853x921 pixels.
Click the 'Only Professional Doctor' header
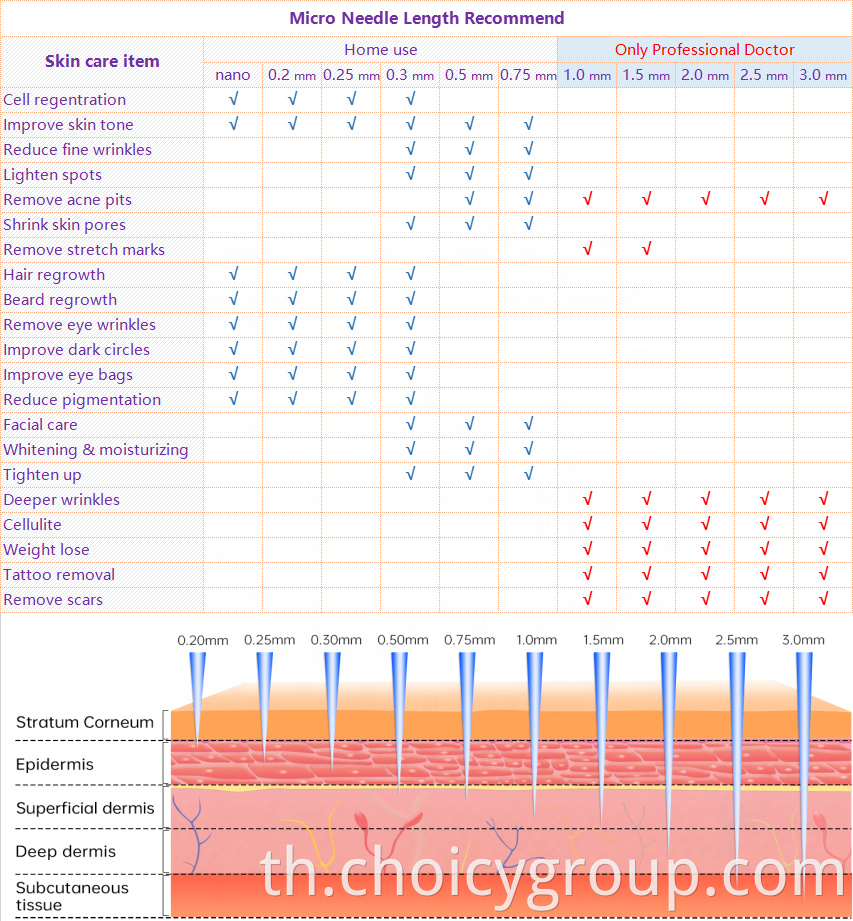704,50
